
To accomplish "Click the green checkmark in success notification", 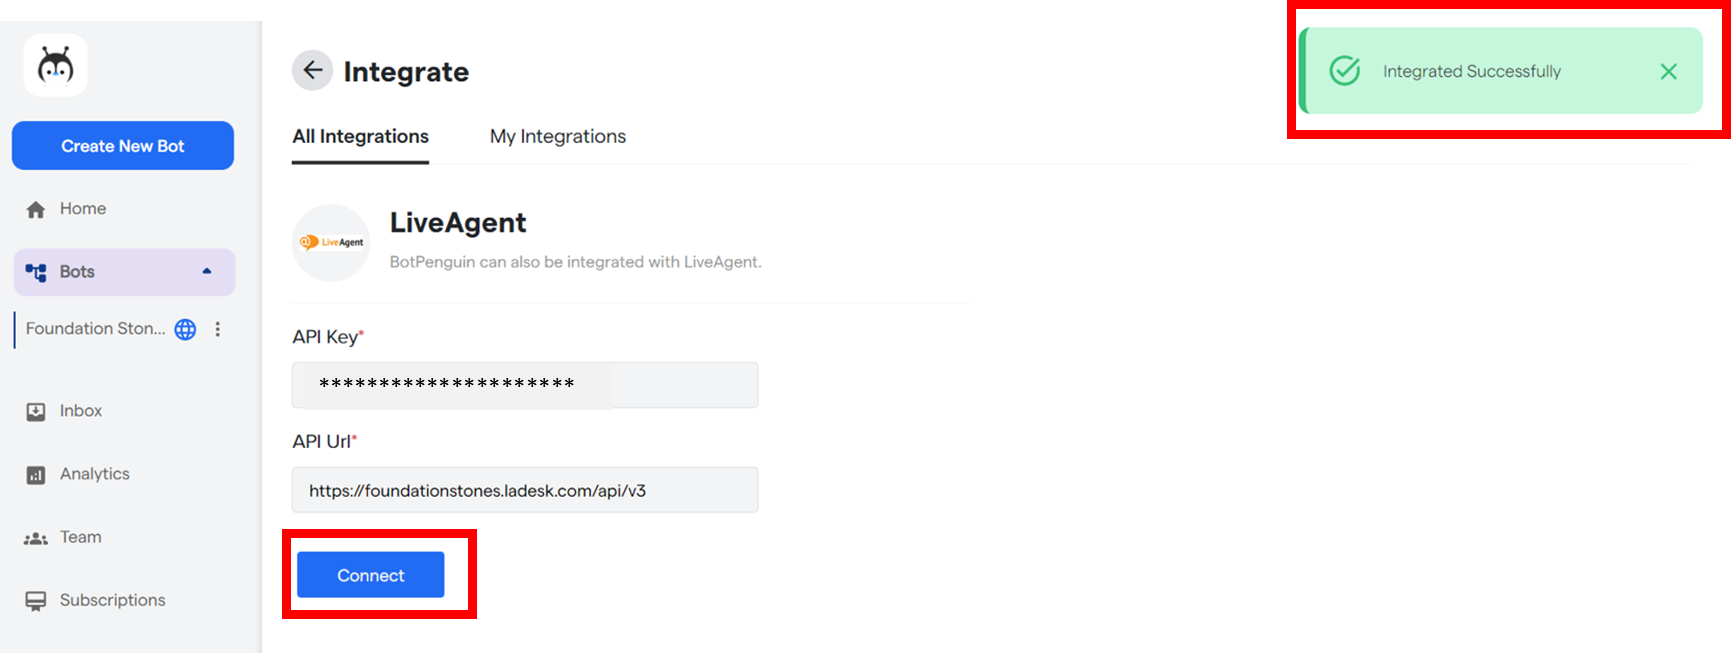I will 1345,71.
